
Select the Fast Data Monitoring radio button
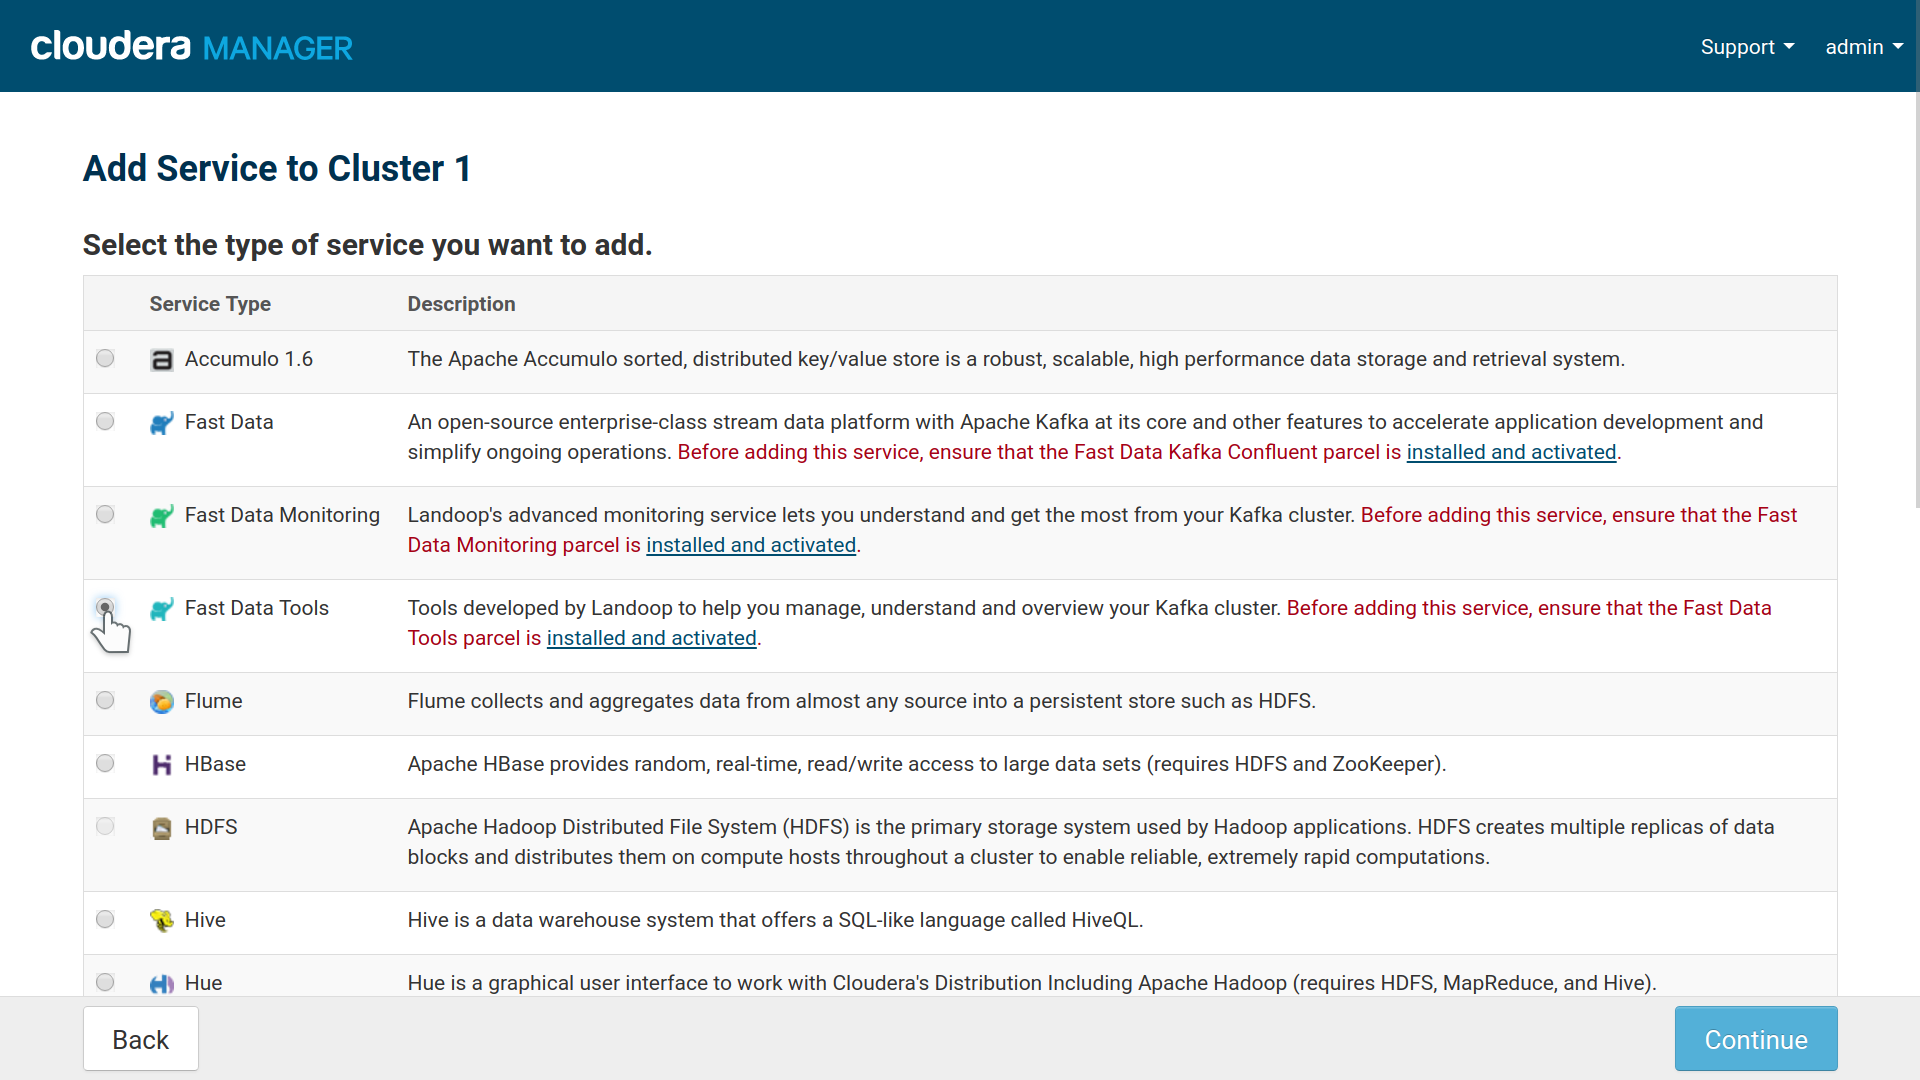tap(105, 514)
